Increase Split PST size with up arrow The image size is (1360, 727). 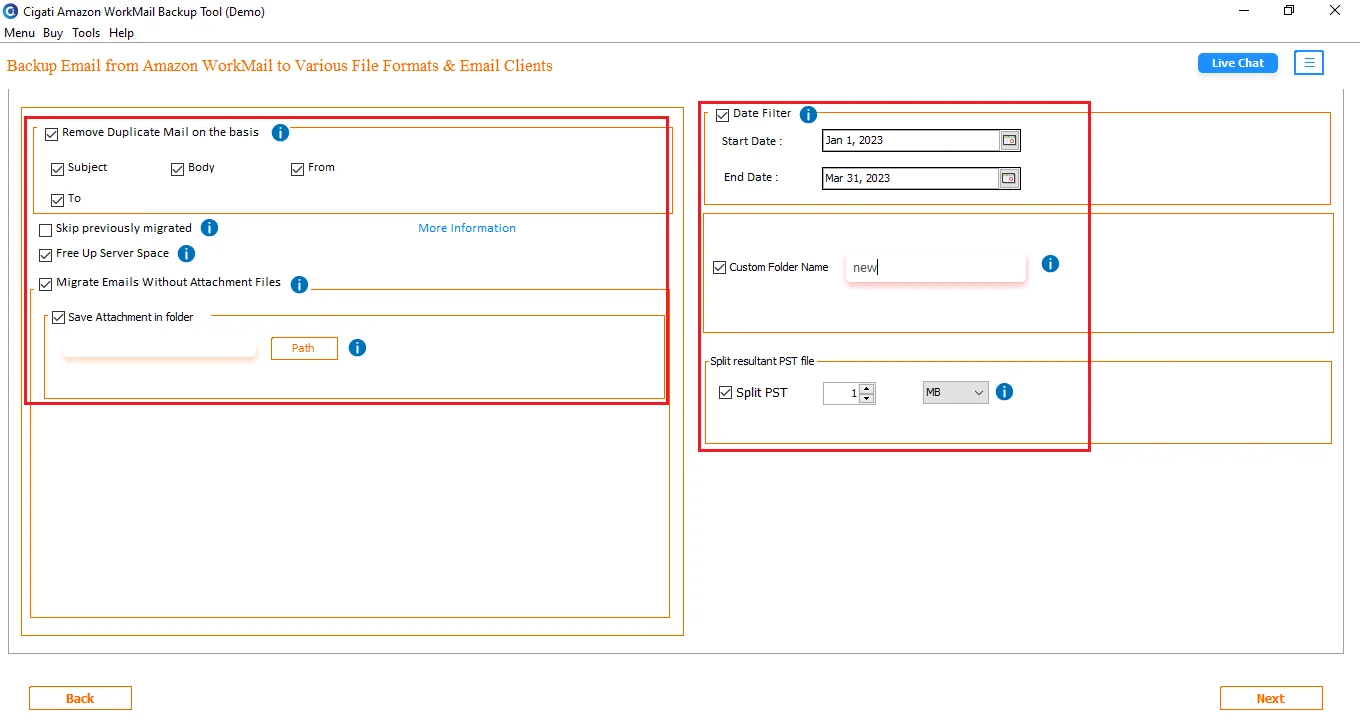point(867,388)
